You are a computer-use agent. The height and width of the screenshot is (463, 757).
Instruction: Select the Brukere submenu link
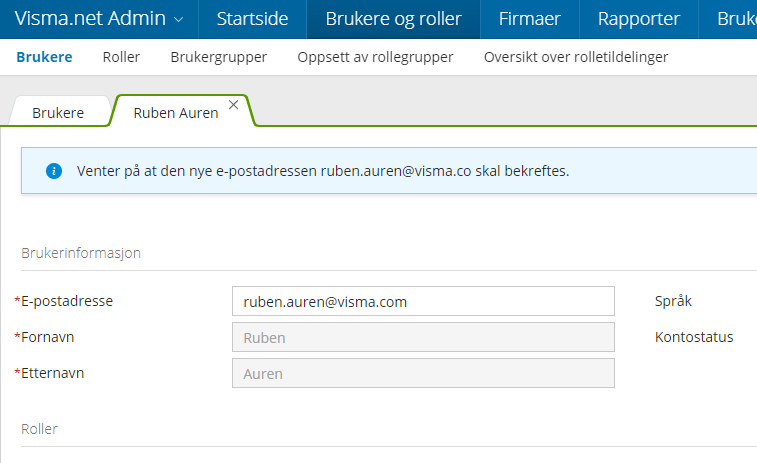tap(44, 57)
